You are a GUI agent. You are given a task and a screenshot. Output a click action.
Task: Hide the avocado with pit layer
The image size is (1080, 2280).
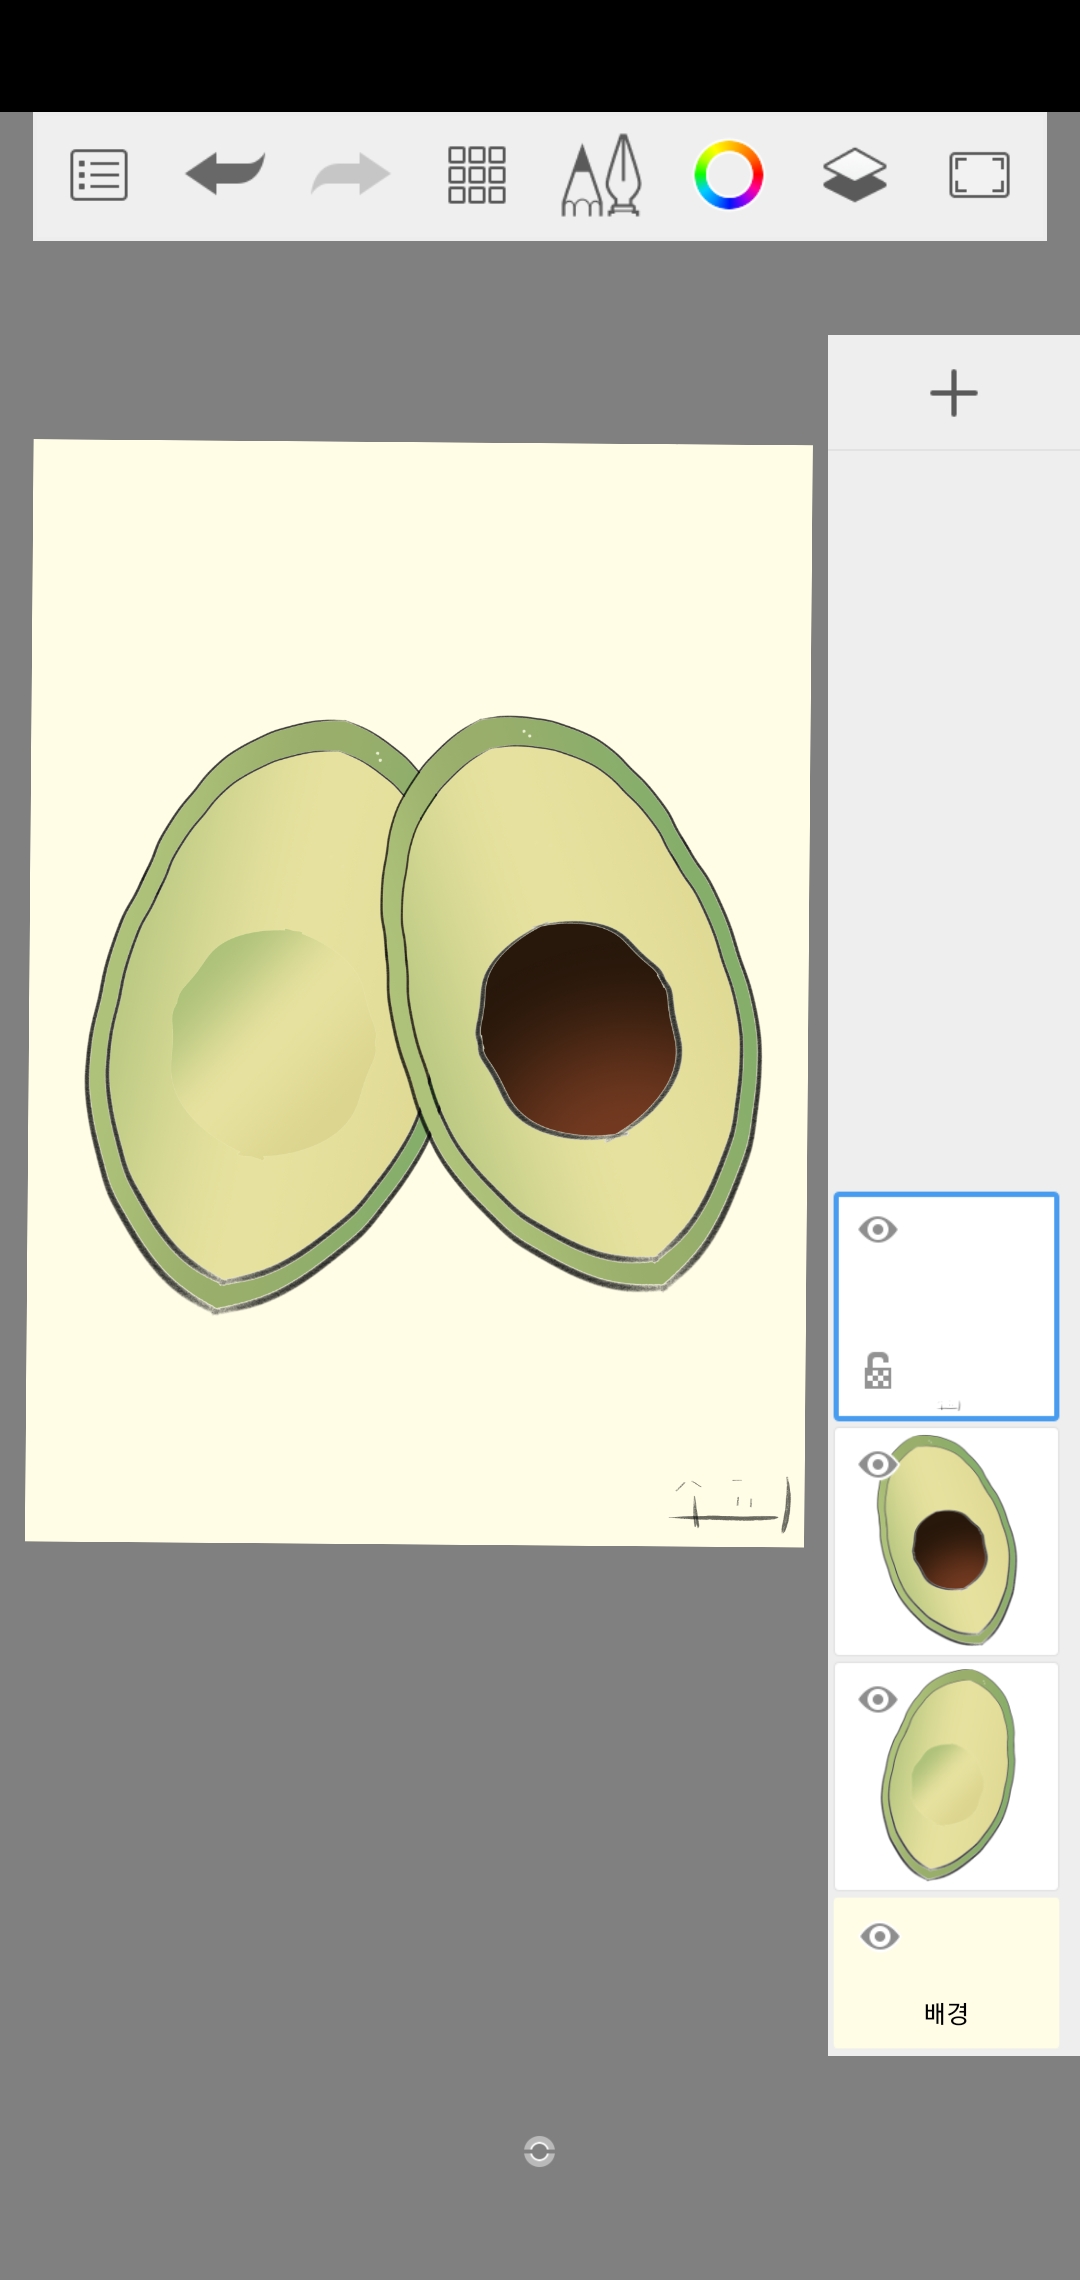click(878, 1464)
